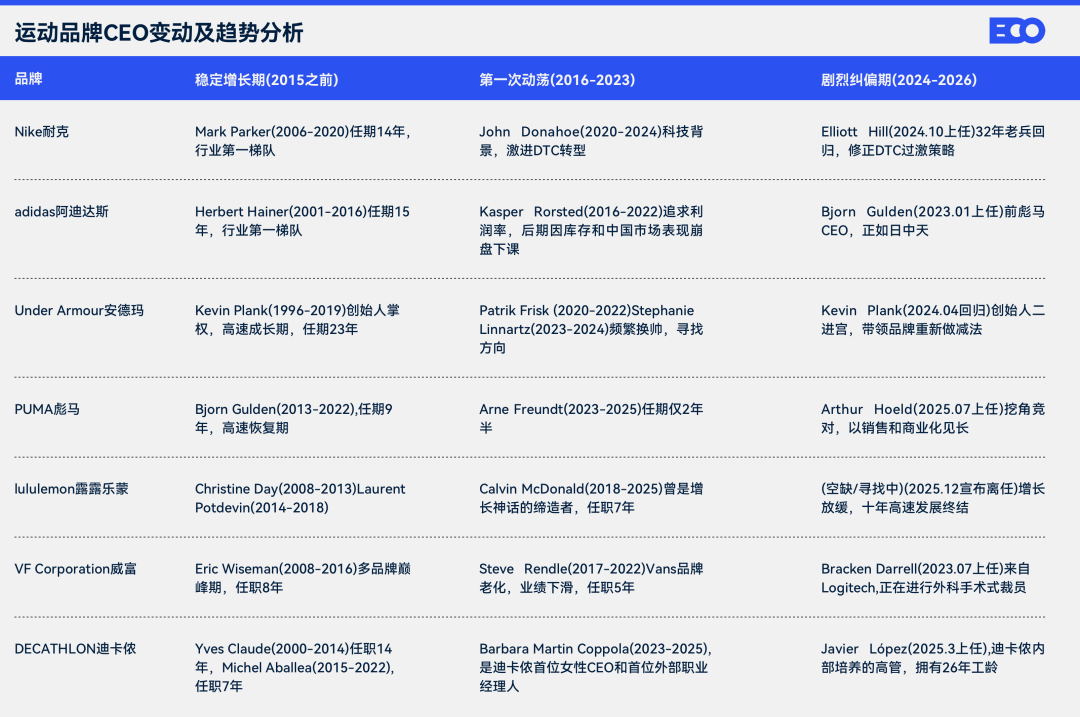Click the Kasper Rorsted(2016-2022) cell
1080x717 pixels.
(x=591, y=230)
